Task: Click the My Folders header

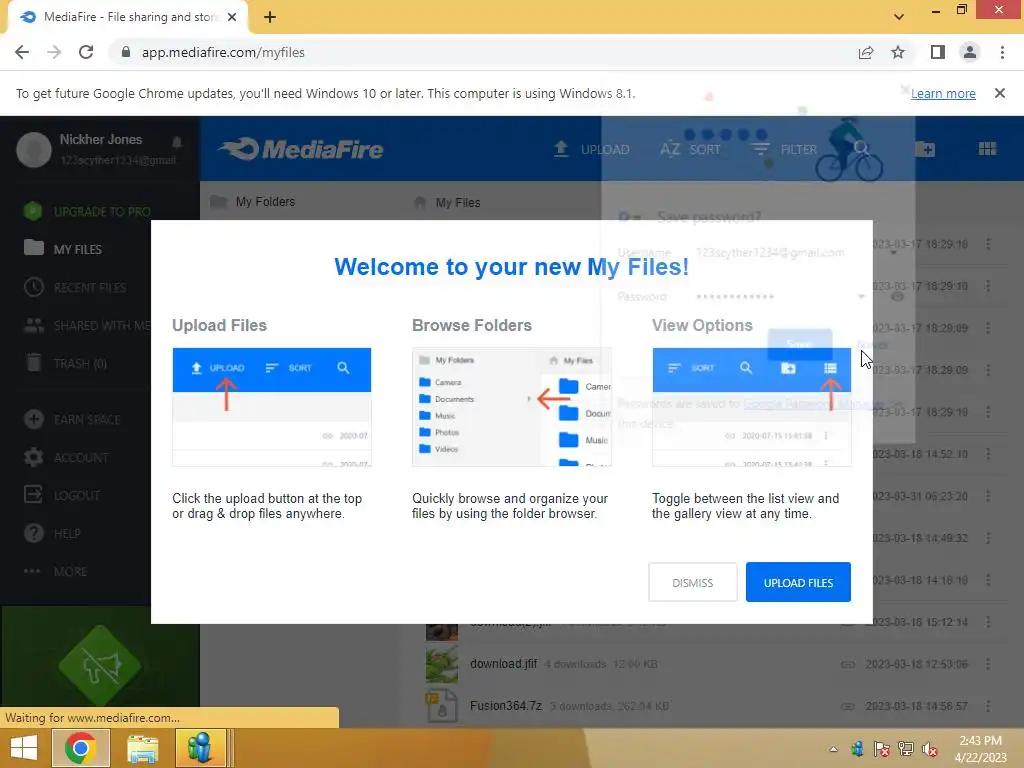Action: [x=253, y=202]
